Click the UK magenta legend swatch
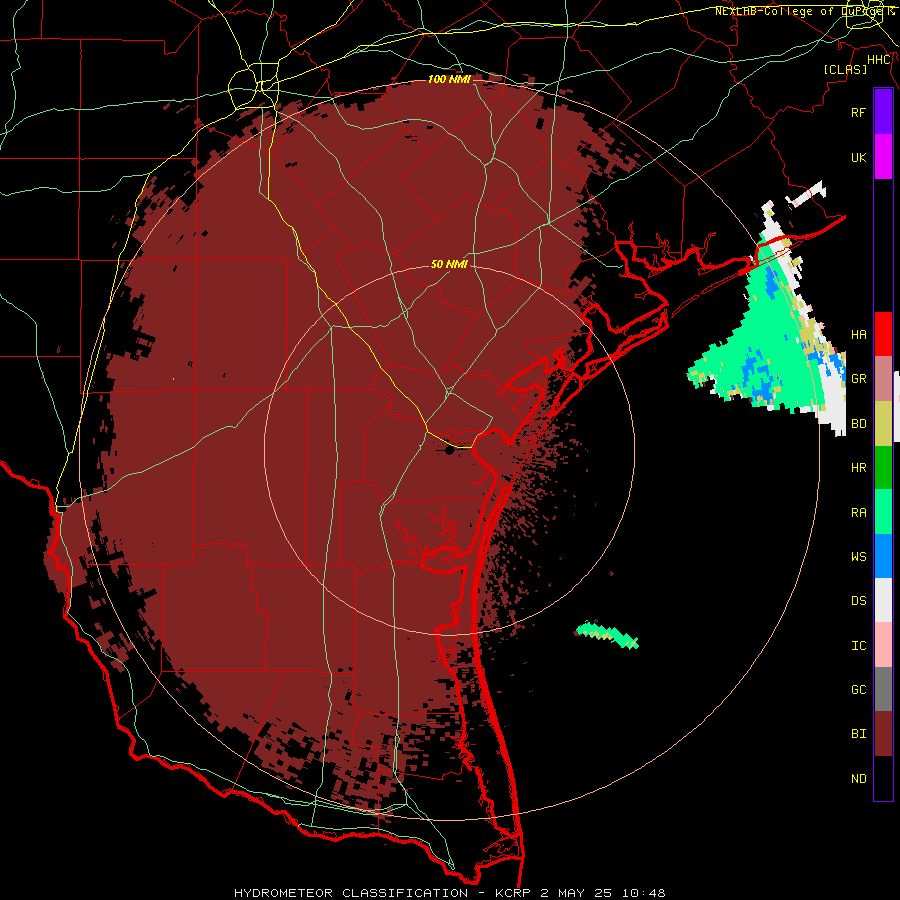 883,157
